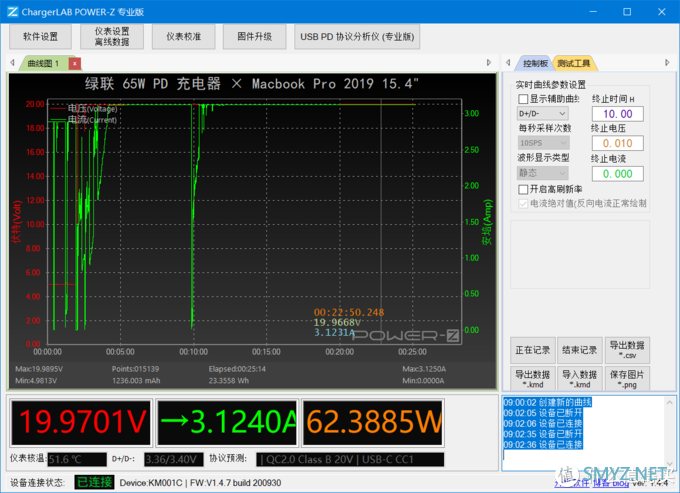
Task: Minimize the POWER-Z window
Action: click(593, 12)
